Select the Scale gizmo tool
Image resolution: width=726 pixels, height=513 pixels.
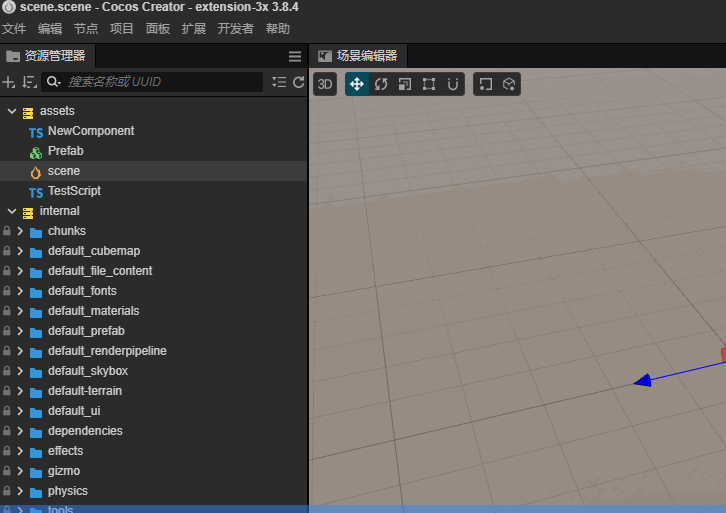point(405,84)
